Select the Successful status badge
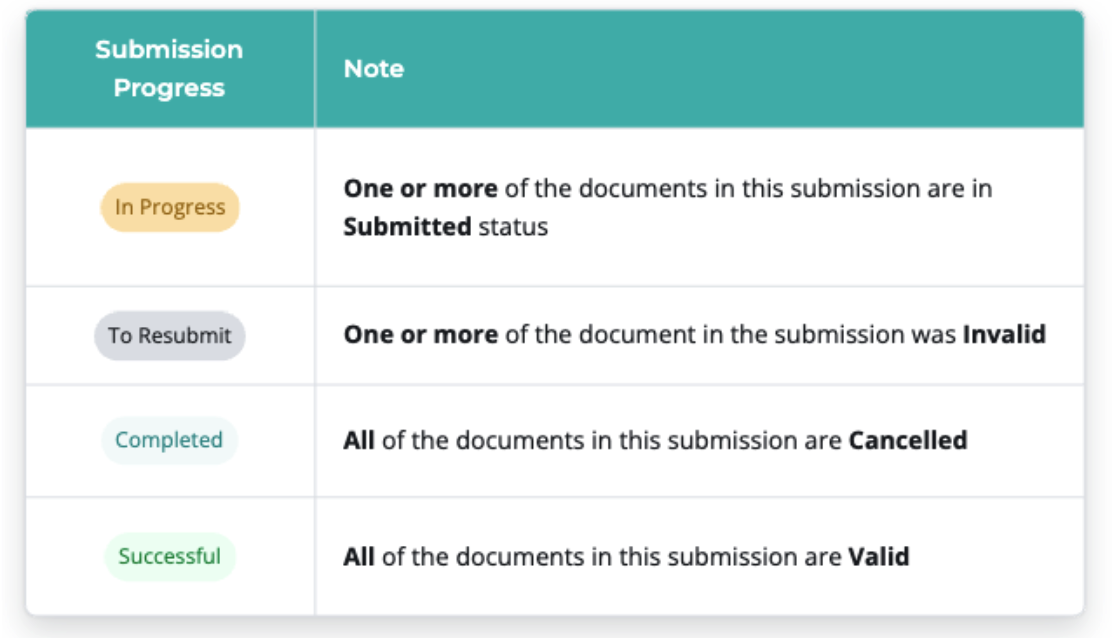Screen dimensions: 1112x638 [169, 556]
